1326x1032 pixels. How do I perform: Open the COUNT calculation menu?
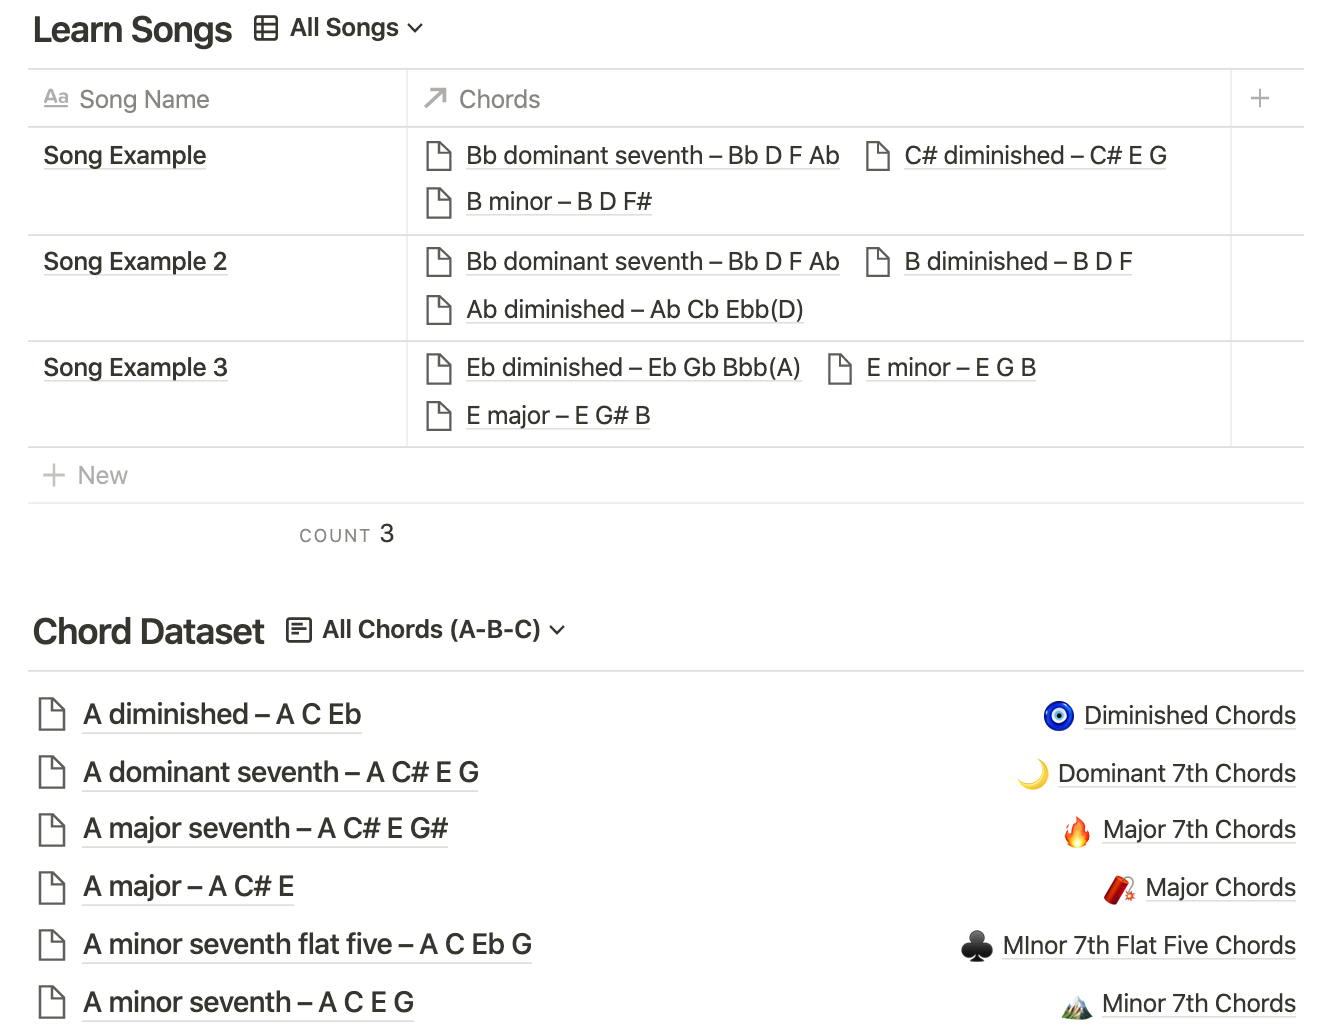point(346,534)
